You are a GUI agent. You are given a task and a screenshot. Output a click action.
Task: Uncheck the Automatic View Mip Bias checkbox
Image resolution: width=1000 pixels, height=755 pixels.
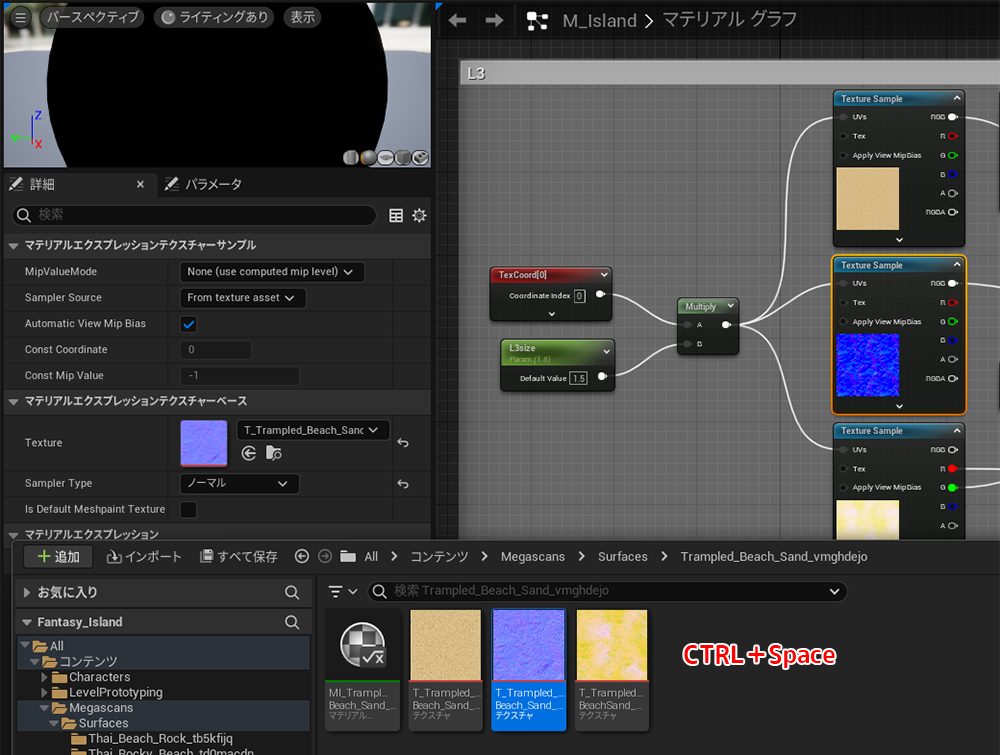188,324
